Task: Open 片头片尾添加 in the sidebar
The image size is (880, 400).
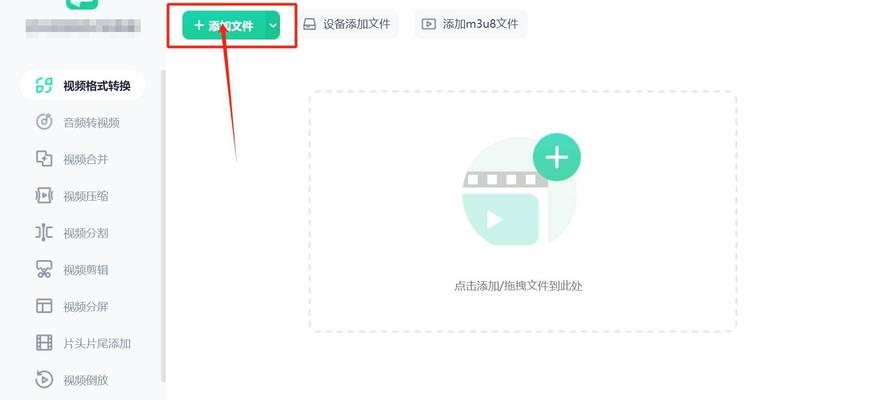Action: click(82, 343)
